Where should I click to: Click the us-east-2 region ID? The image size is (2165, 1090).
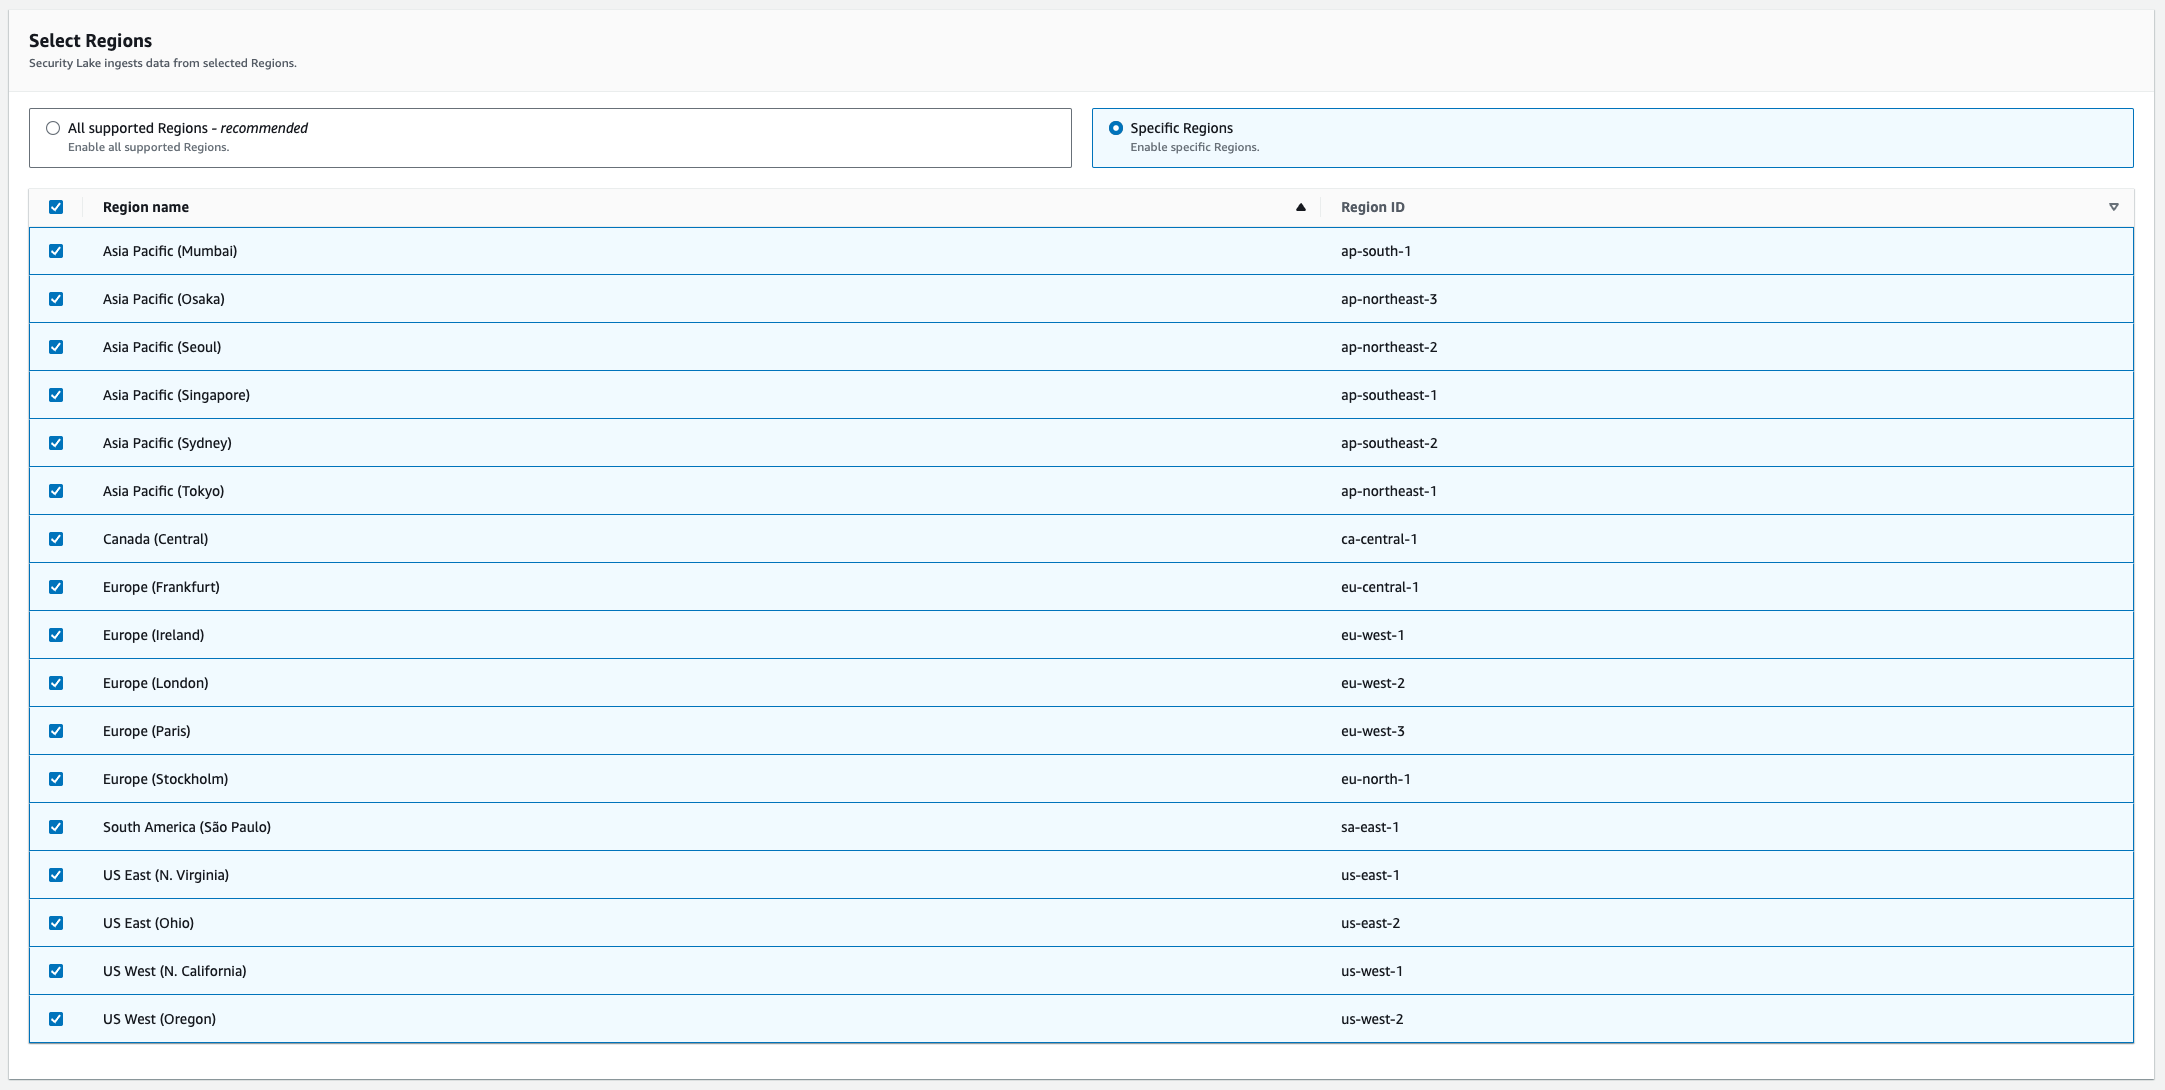pos(1370,923)
